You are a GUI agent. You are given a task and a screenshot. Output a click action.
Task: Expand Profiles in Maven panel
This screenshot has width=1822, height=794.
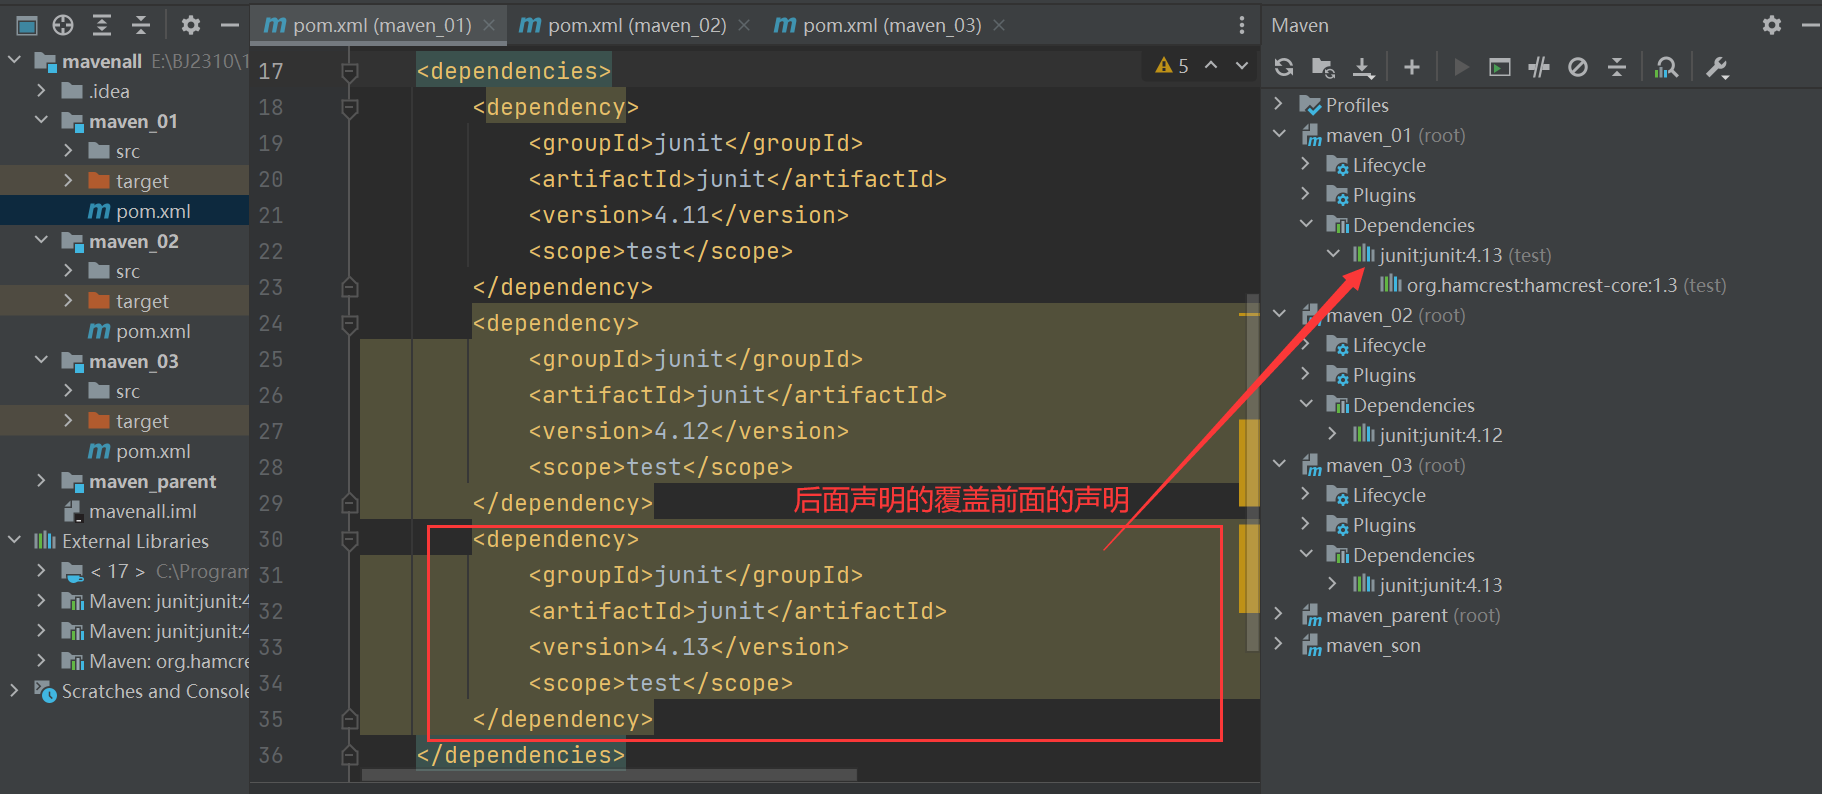tap(1279, 105)
